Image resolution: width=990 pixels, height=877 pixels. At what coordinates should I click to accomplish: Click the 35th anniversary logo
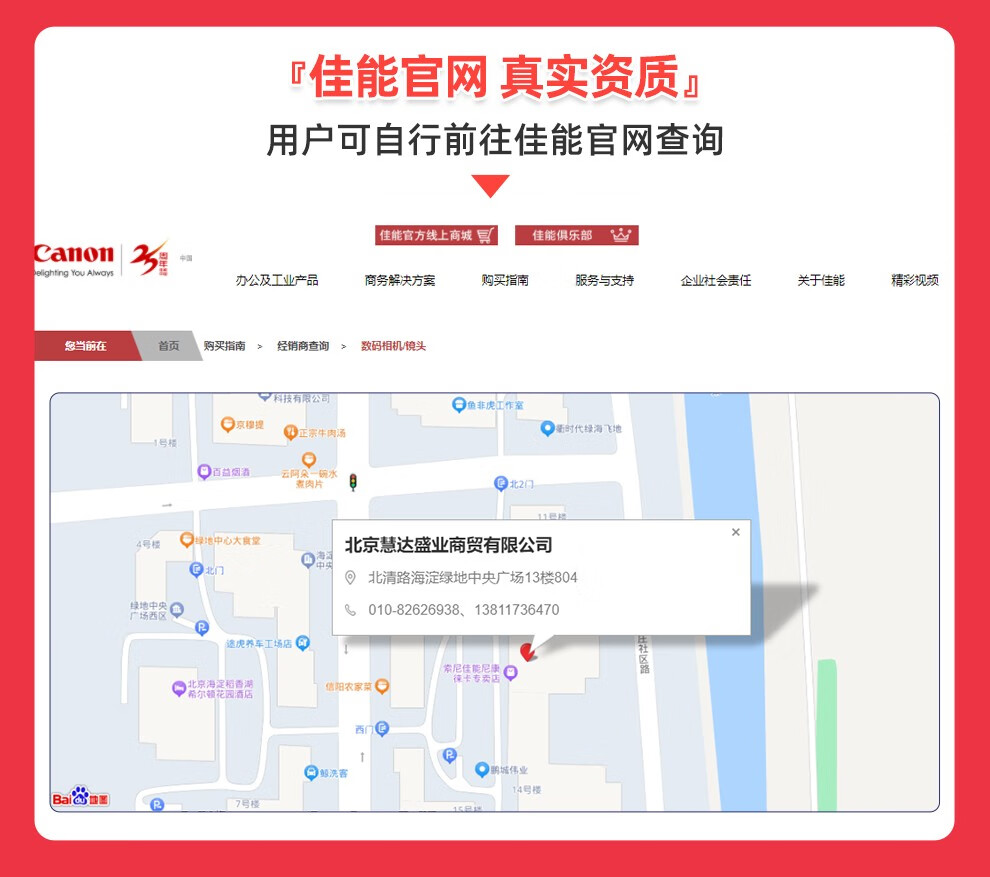[150, 258]
